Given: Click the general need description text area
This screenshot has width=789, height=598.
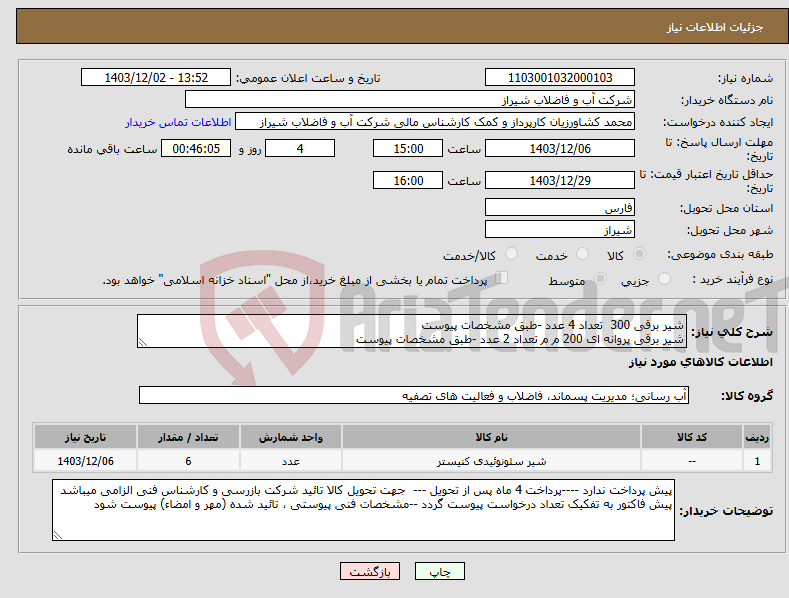Looking at the screenshot, I should point(412,331).
